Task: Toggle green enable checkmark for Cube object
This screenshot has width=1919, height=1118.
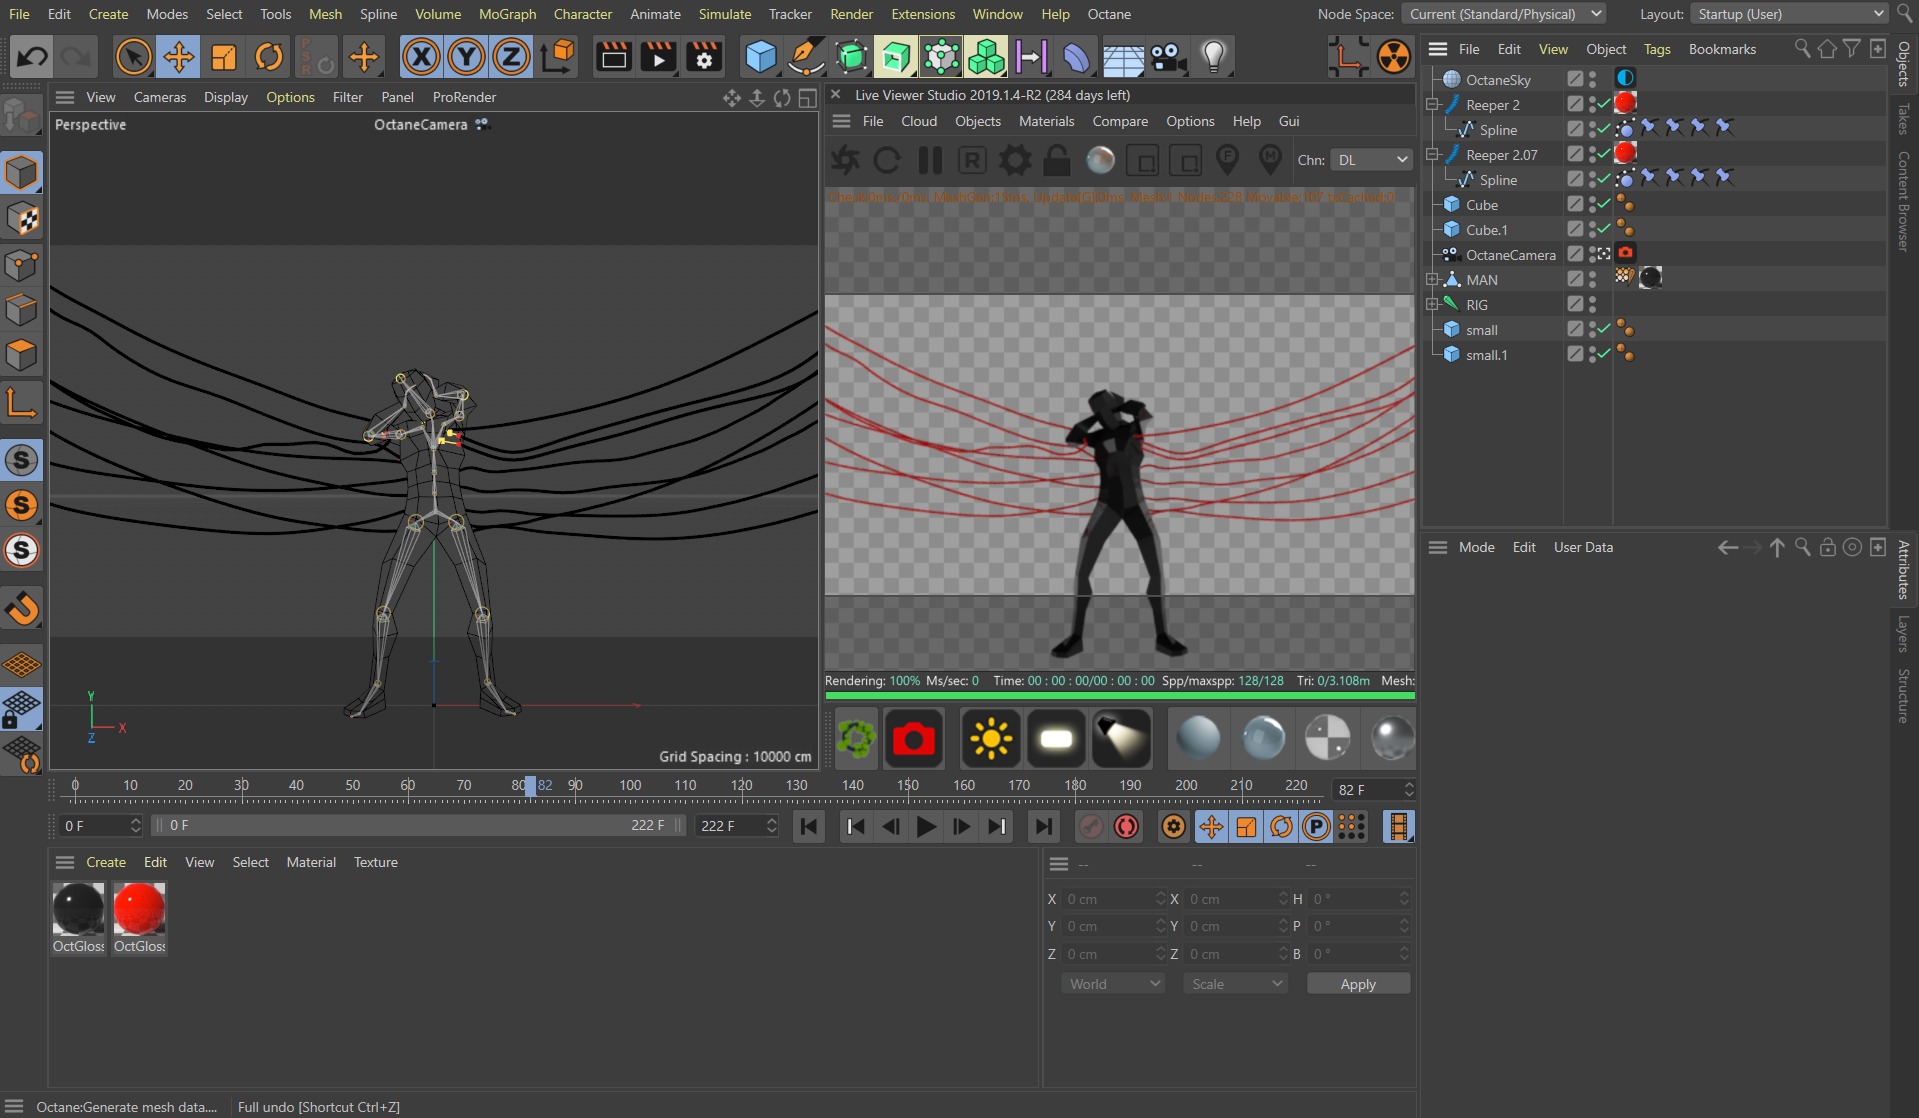Action: (1604, 204)
